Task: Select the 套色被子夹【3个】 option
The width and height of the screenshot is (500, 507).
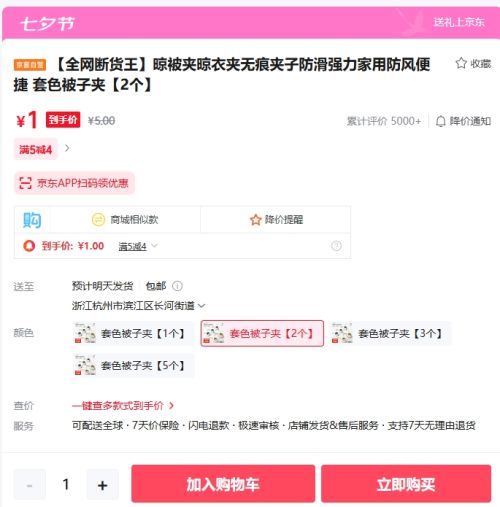Action: tap(391, 333)
